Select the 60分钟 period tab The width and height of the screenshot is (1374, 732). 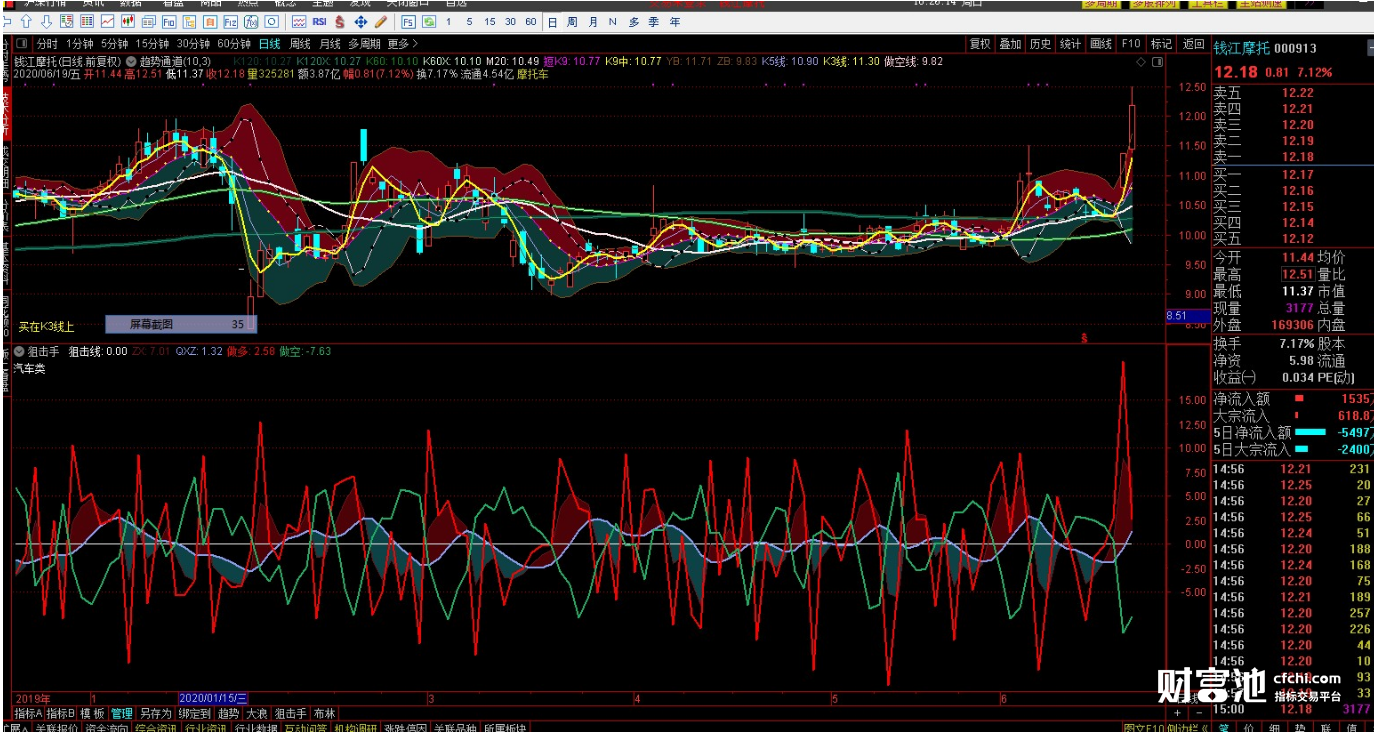tap(233, 44)
